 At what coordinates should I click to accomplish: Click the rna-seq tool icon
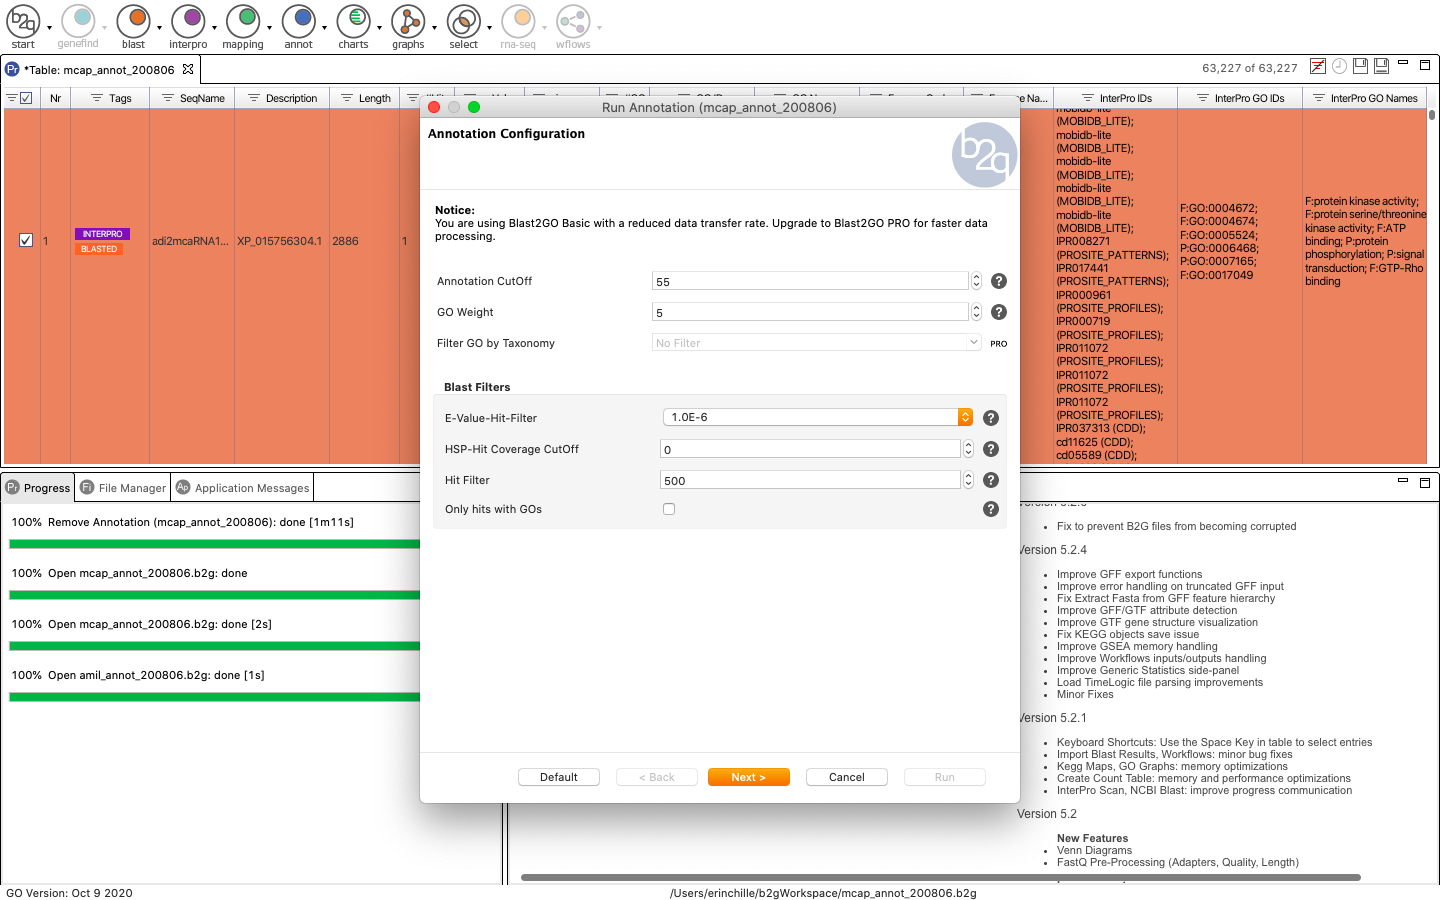click(518, 21)
